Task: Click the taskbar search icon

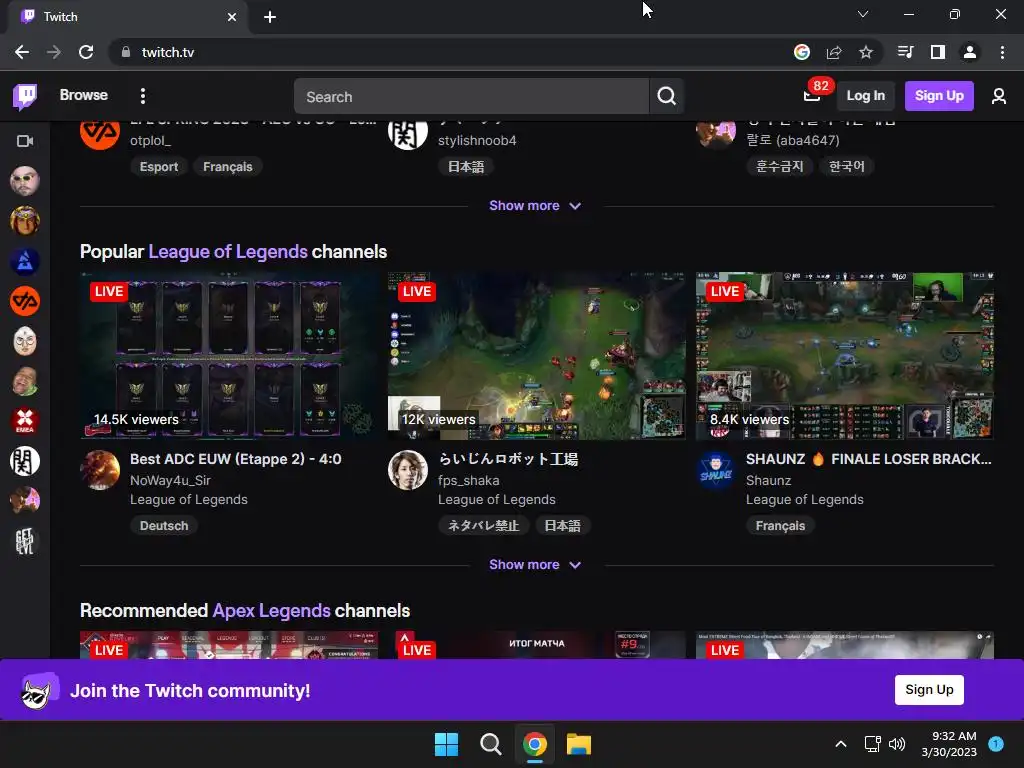Action: (x=490, y=744)
